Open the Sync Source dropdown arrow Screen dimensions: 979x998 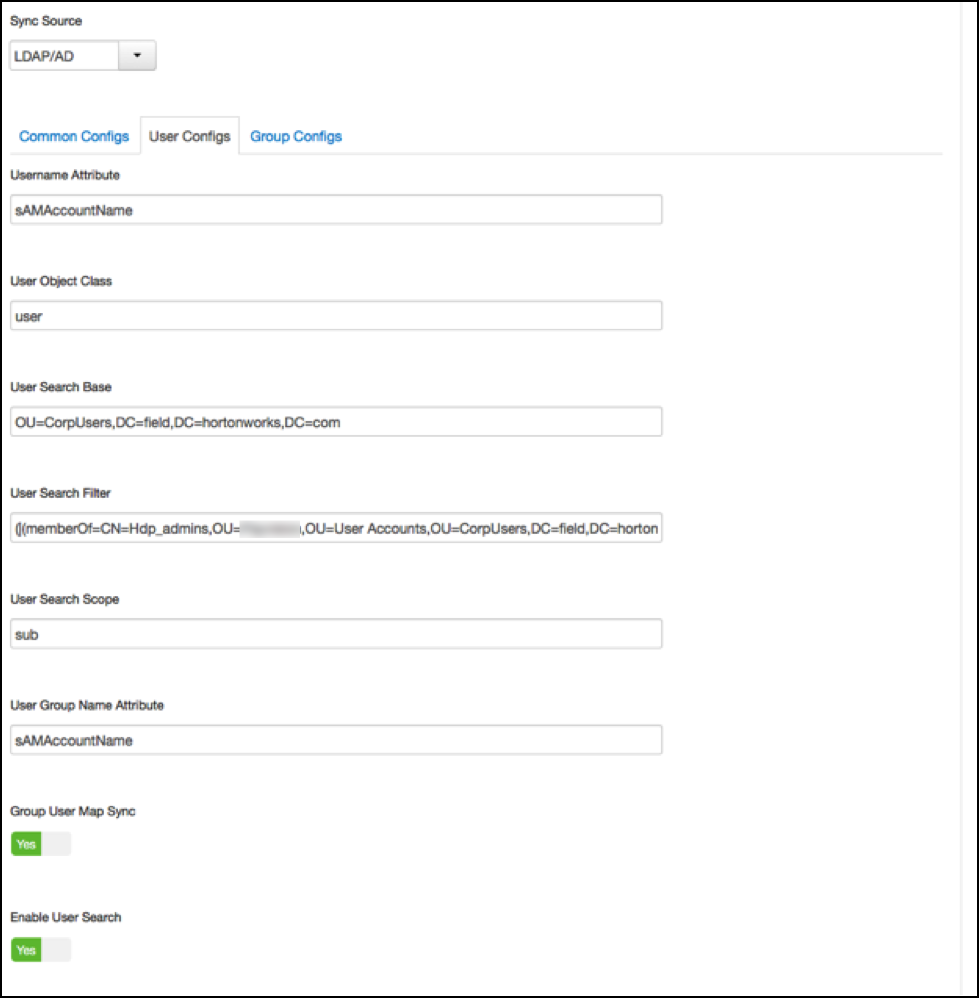point(137,57)
